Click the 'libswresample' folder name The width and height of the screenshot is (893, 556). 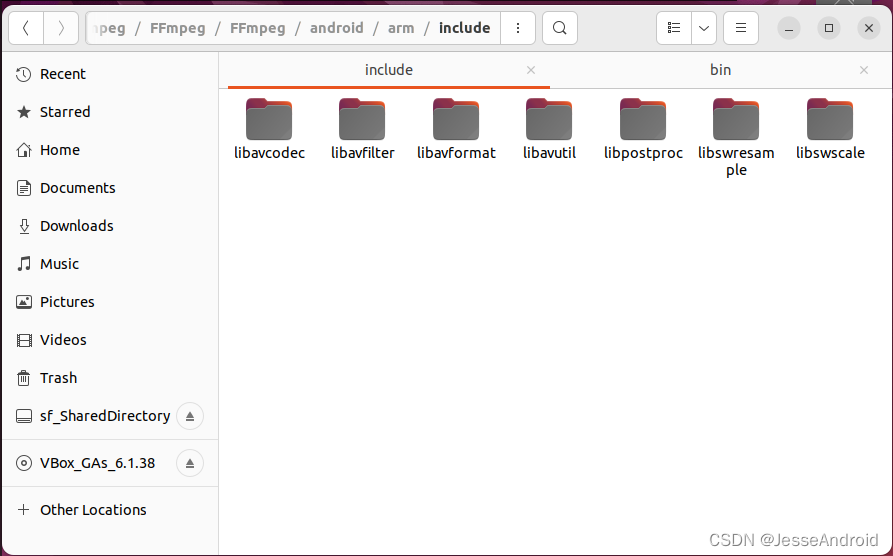(736, 161)
